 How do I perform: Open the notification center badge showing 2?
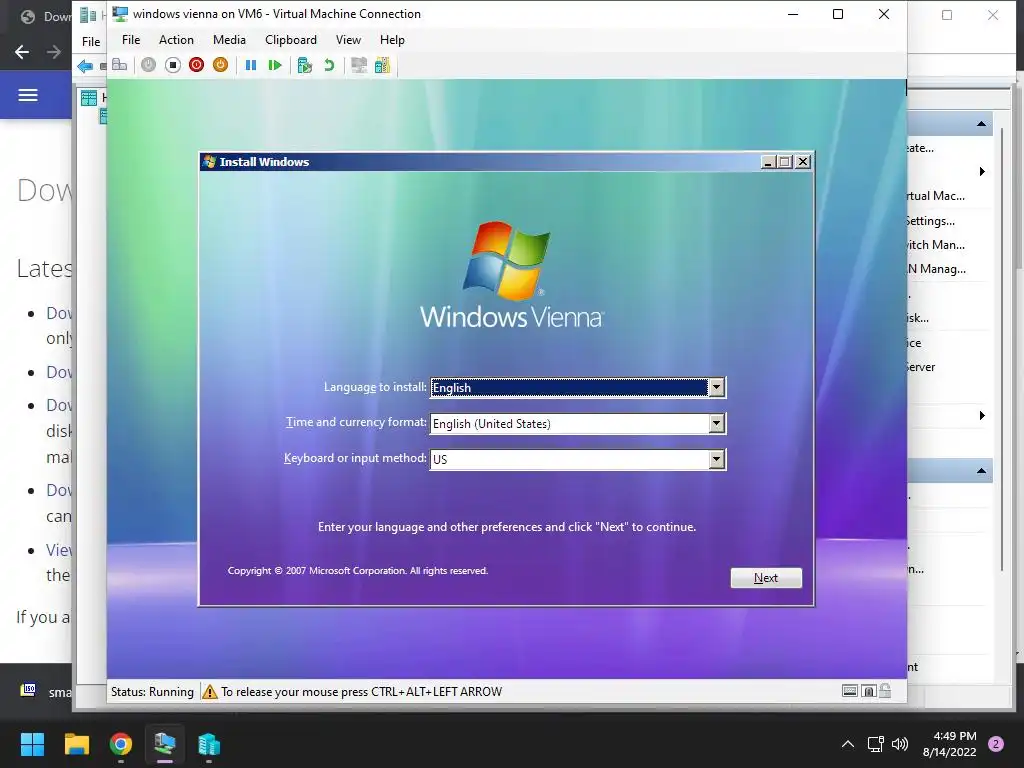[x=996, y=744]
